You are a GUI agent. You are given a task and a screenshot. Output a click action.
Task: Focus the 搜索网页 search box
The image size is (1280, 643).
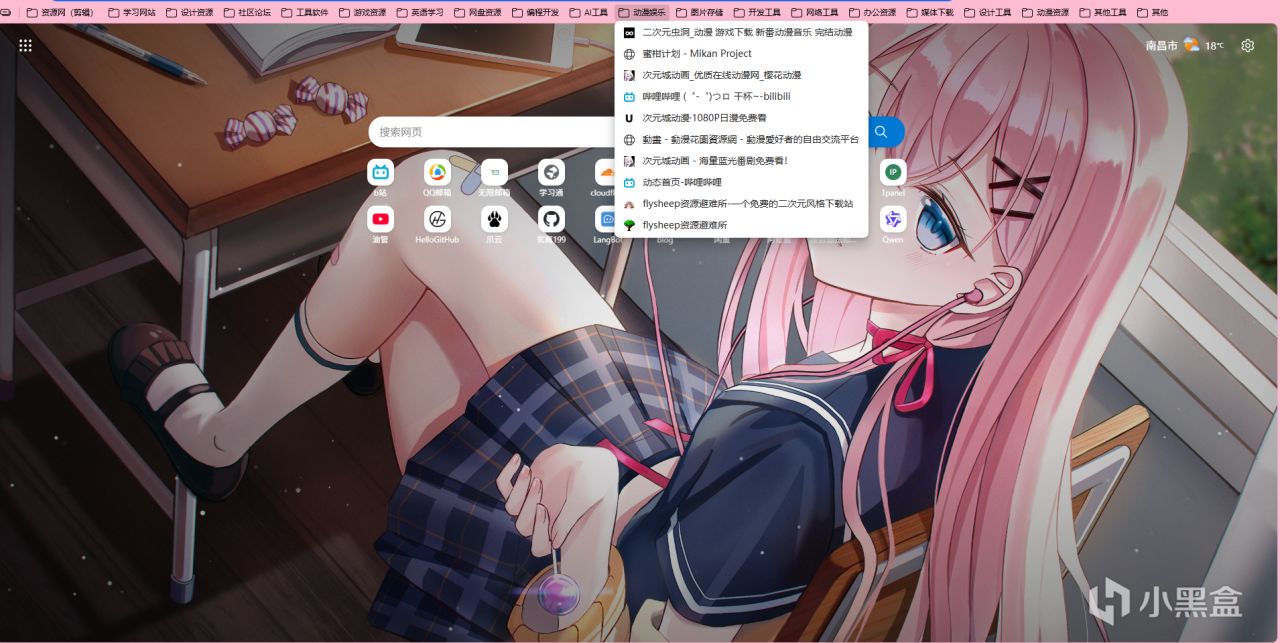pos(492,132)
